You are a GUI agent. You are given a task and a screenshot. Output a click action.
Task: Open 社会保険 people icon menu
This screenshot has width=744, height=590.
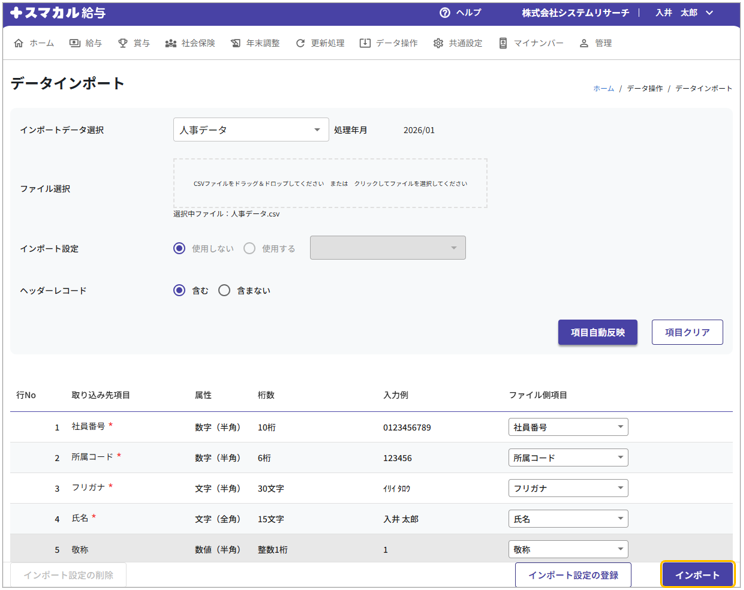171,44
